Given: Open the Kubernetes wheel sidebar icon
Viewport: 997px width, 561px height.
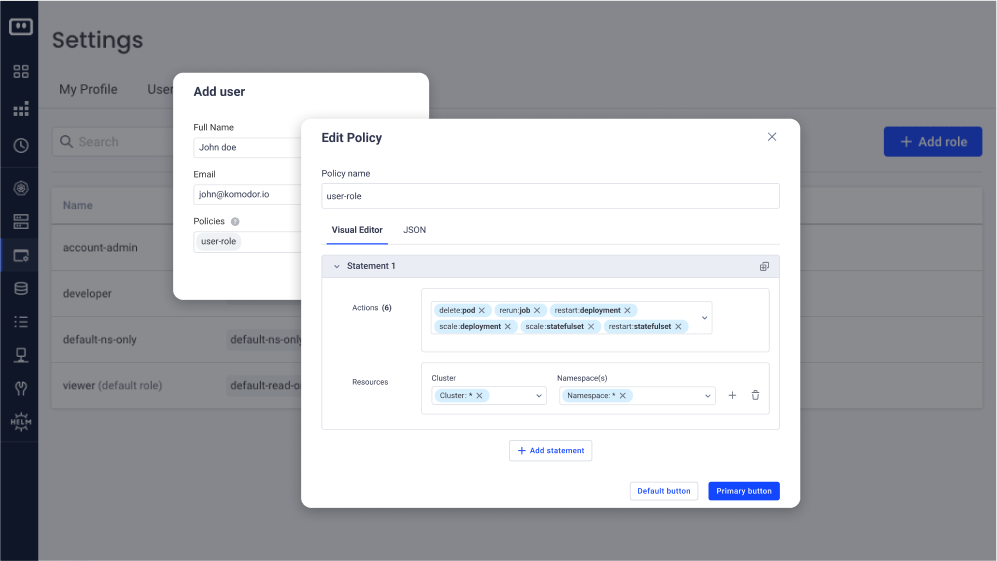Looking at the screenshot, I should (21, 188).
